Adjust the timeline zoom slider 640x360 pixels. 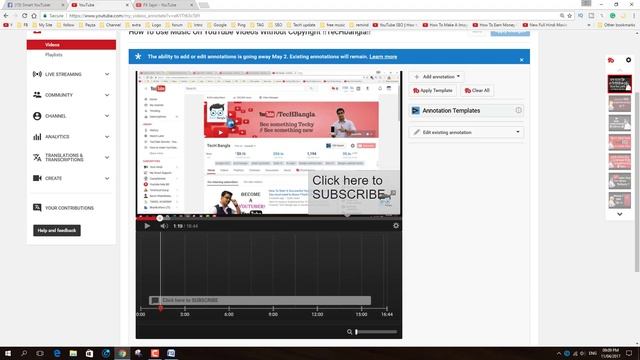point(376,332)
